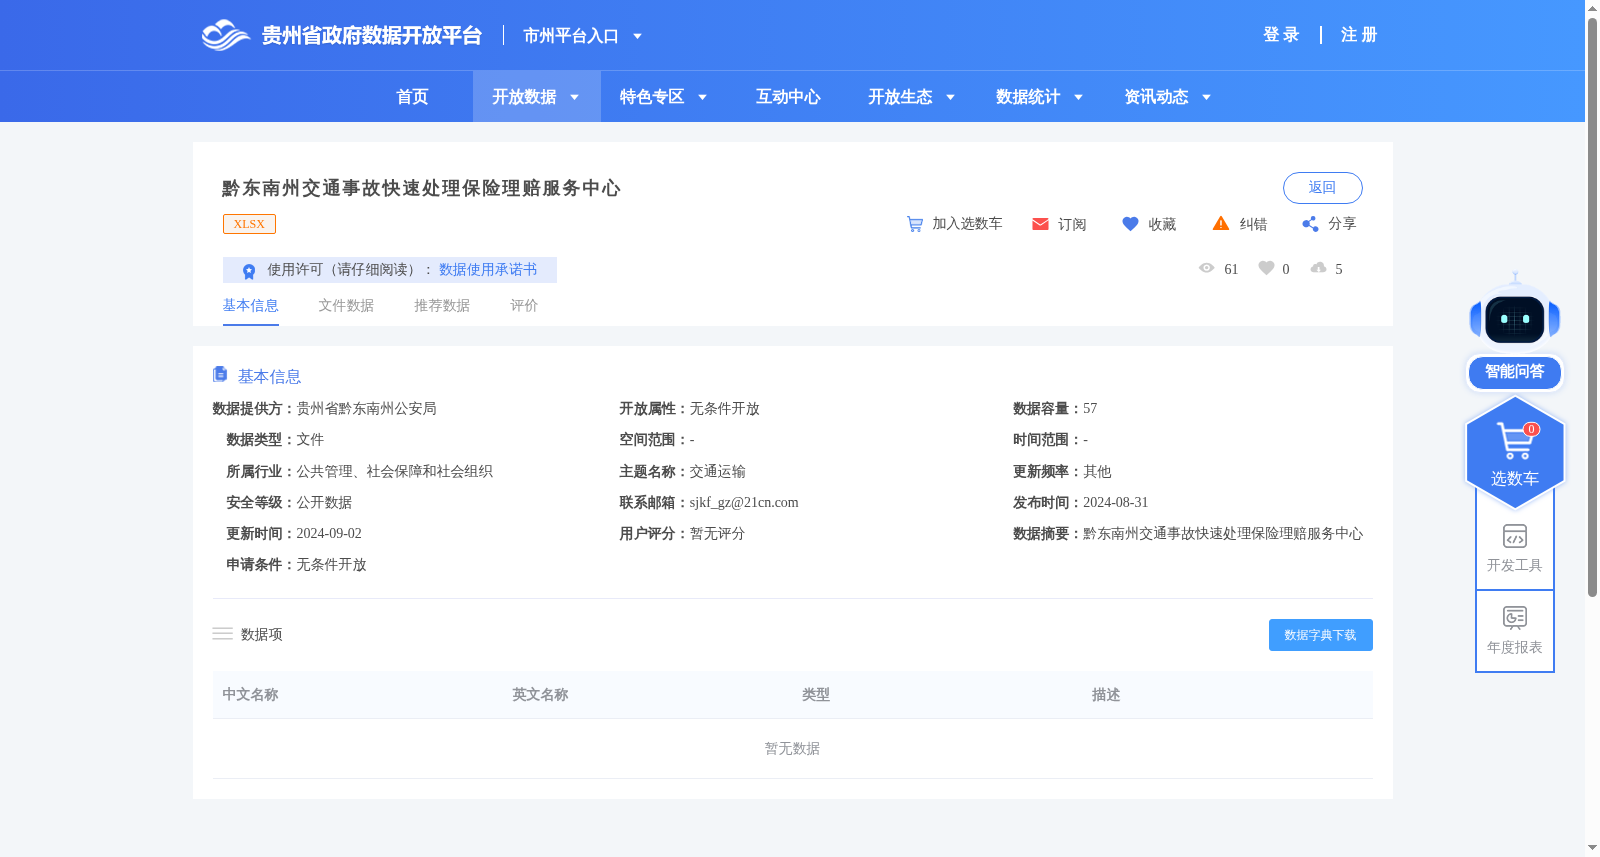Open the 数据使用承诺书 link
1600x857 pixels.
click(488, 270)
